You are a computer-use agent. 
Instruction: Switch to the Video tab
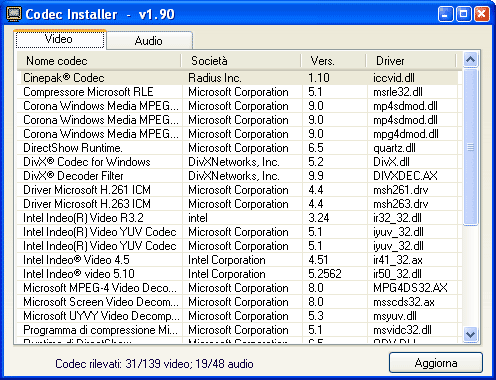[60, 39]
